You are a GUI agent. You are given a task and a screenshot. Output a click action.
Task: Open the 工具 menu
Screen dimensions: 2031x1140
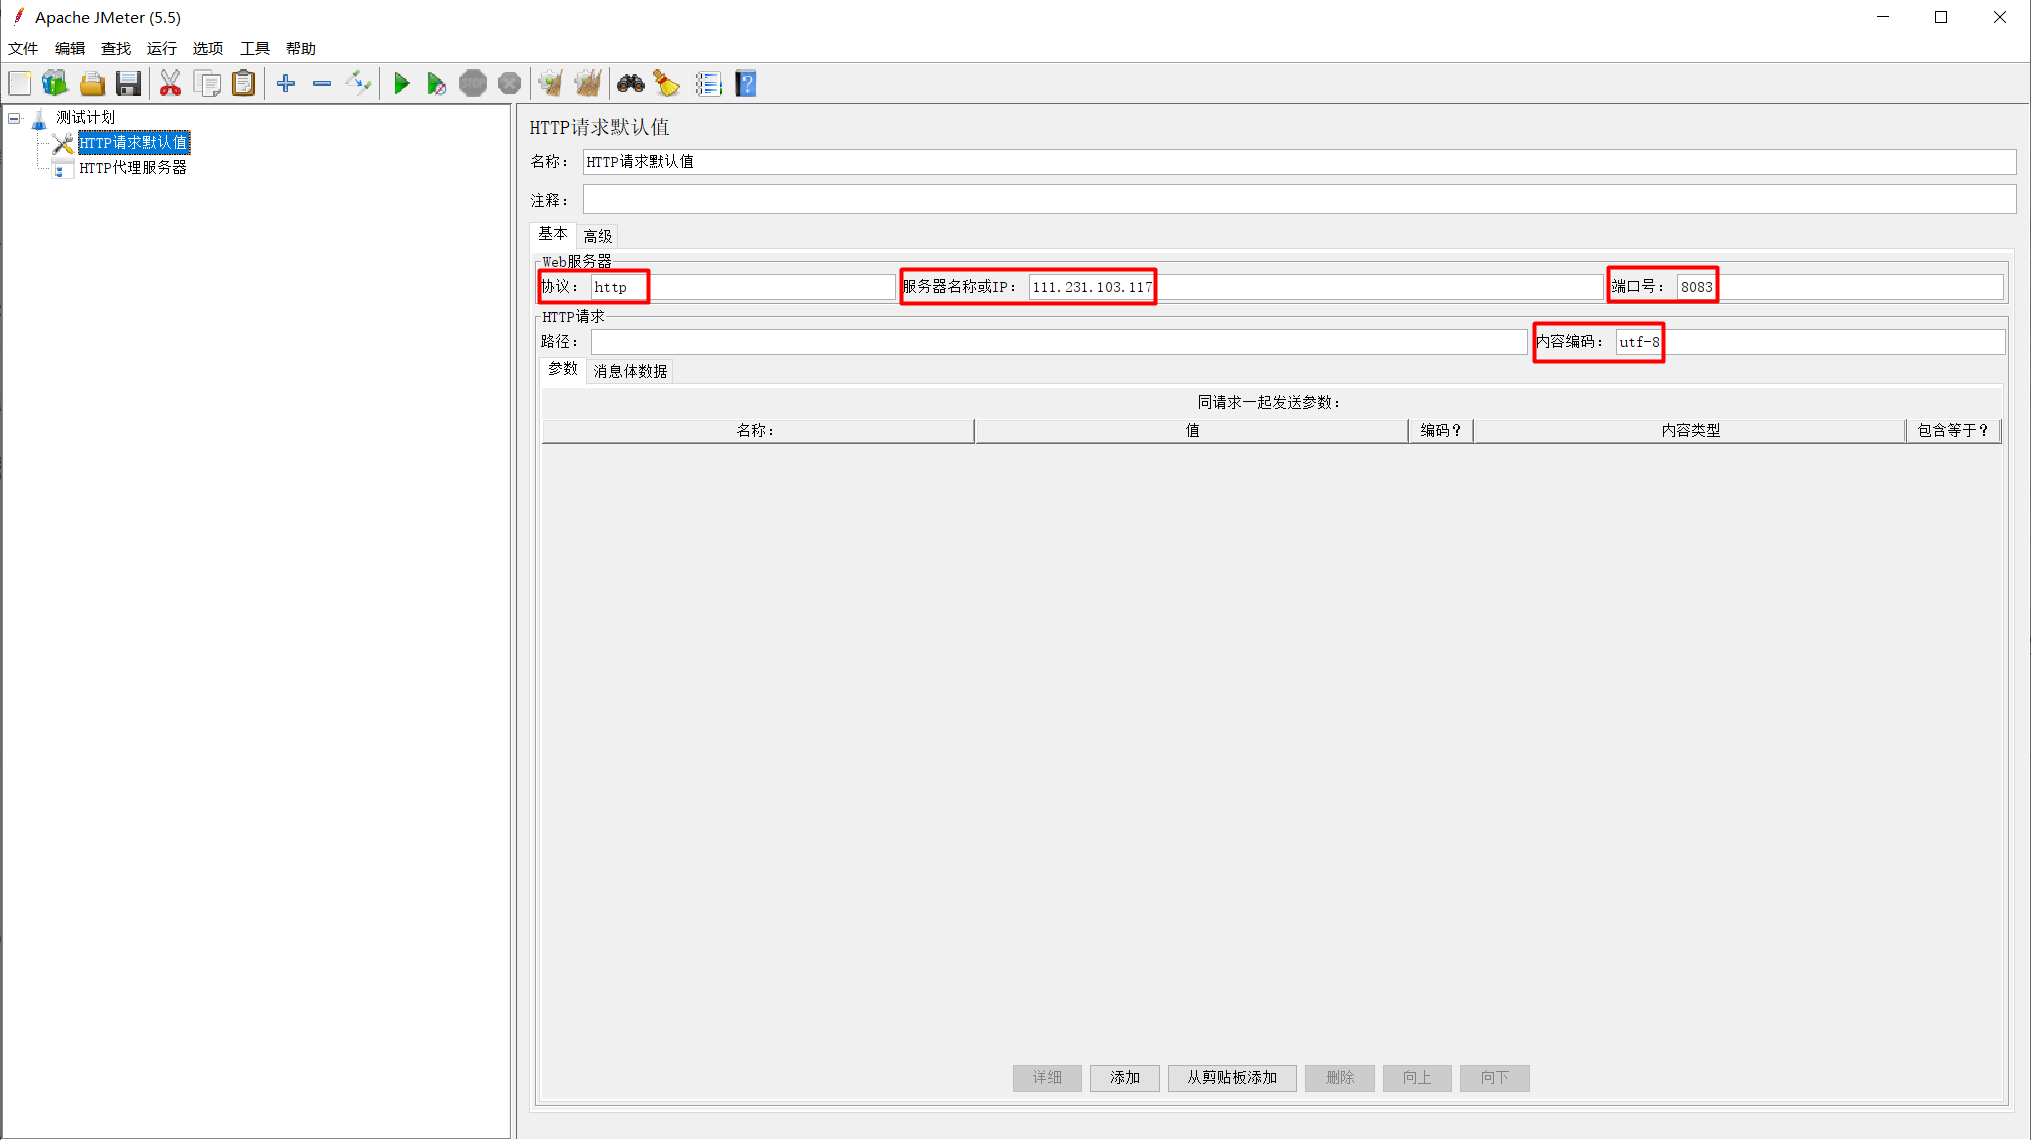click(255, 49)
